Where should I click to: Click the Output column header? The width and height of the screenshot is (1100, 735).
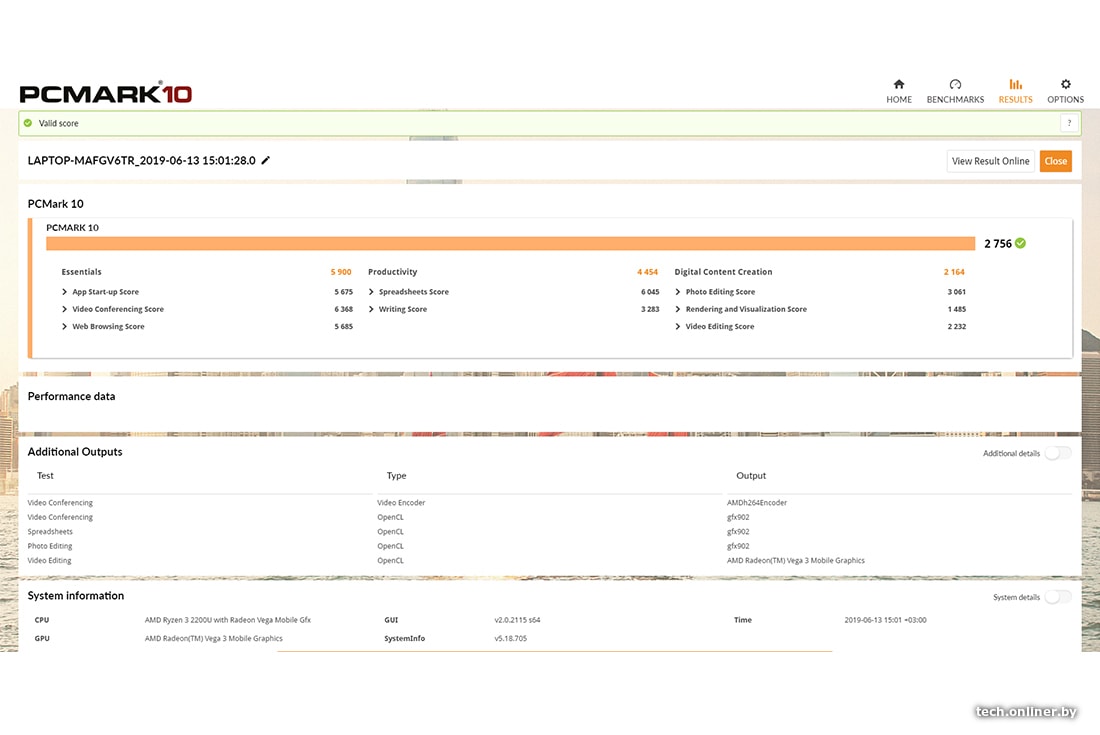click(751, 476)
